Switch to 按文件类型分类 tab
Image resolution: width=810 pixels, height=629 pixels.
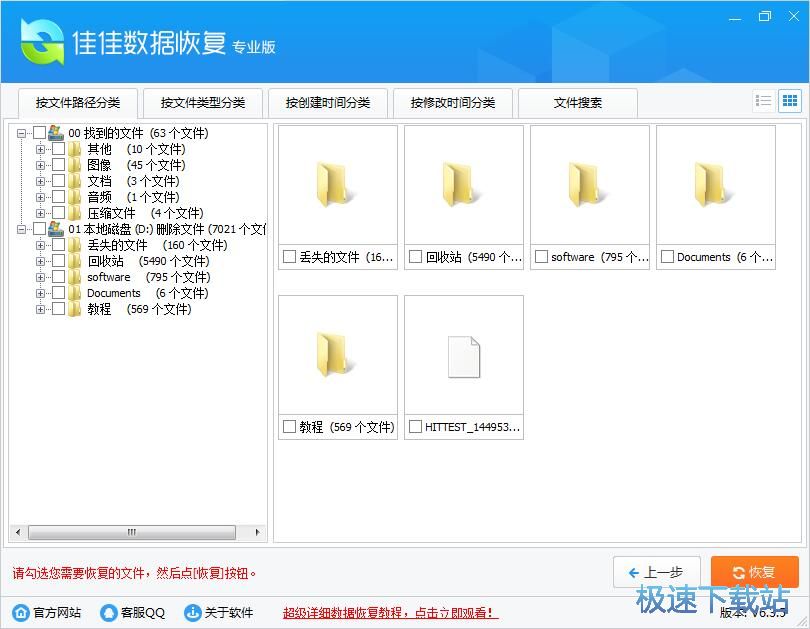(x=202, y=102)
